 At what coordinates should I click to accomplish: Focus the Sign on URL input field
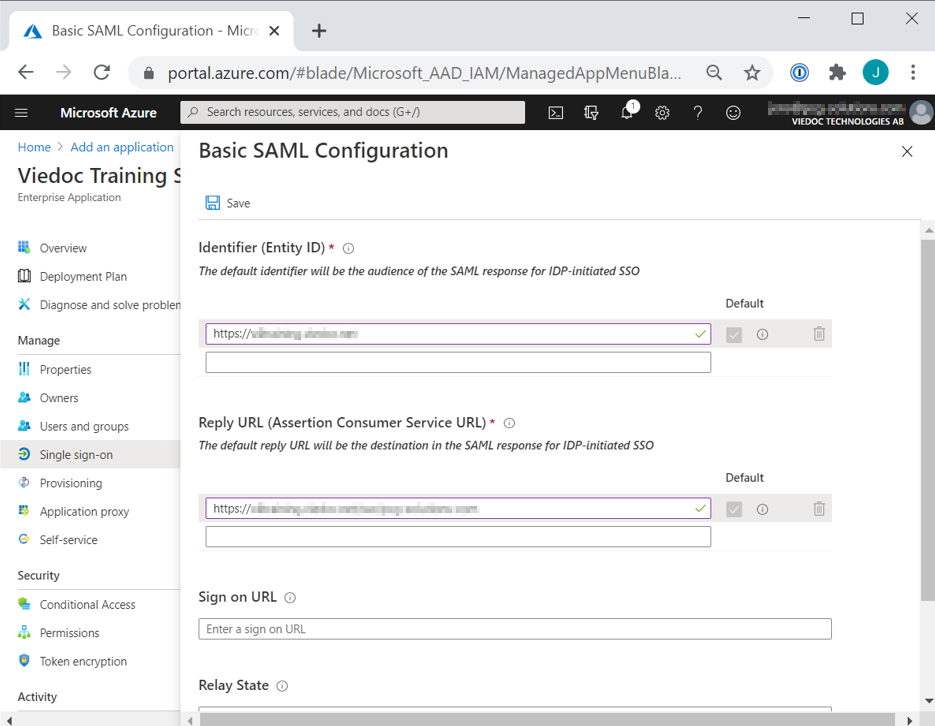point(515,629)
